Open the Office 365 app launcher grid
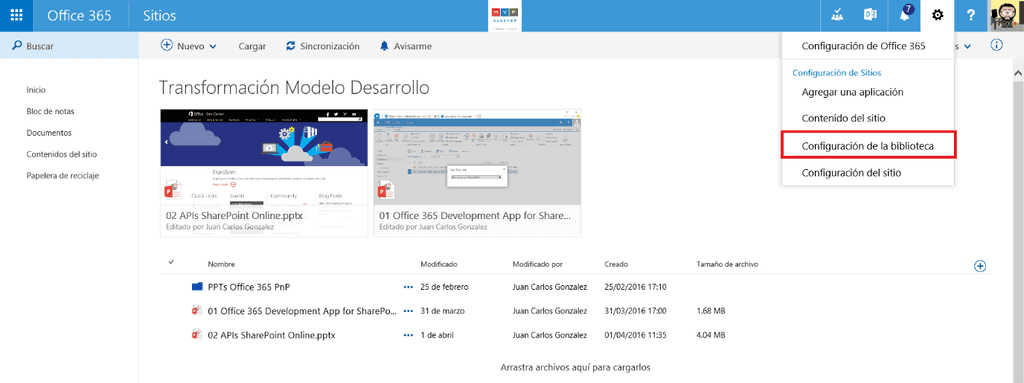Screen dimensions: 1024x383 coord(16,15)
